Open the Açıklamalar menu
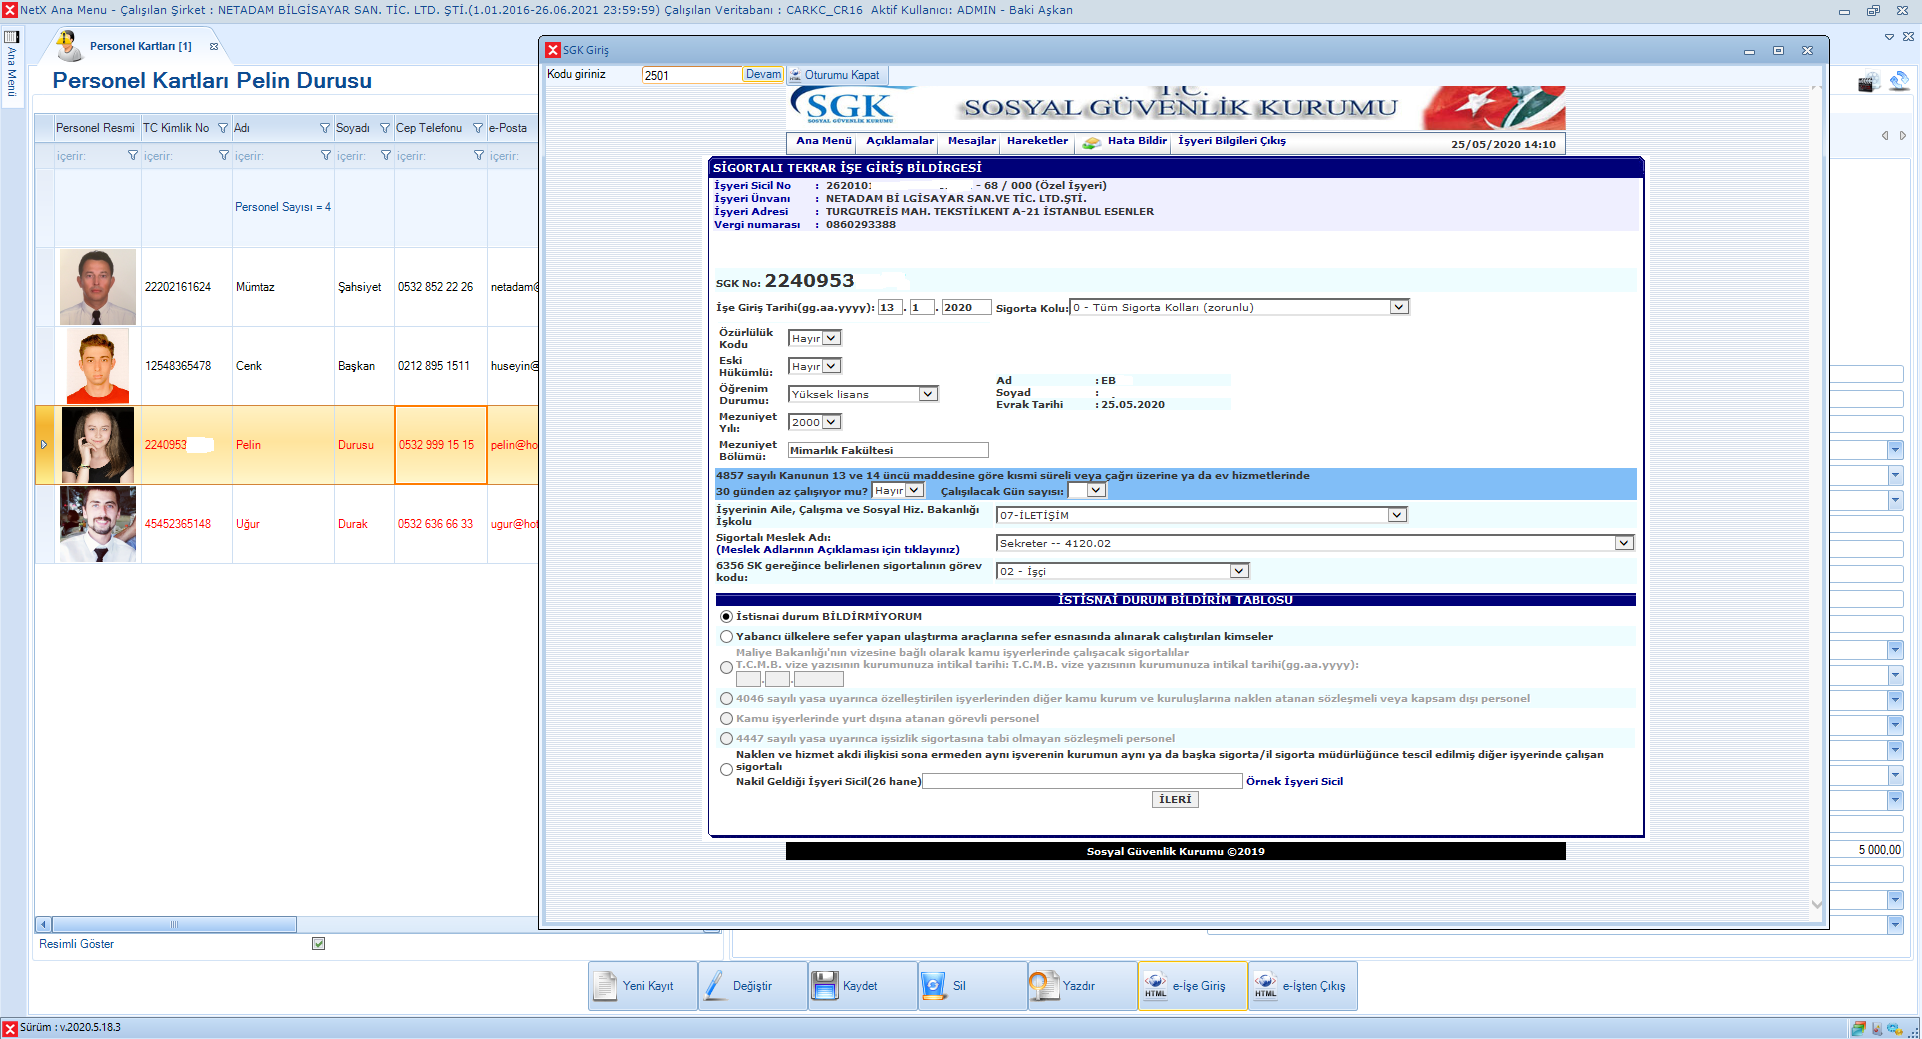1922x1039 pixels. click(x=900, y=141)
